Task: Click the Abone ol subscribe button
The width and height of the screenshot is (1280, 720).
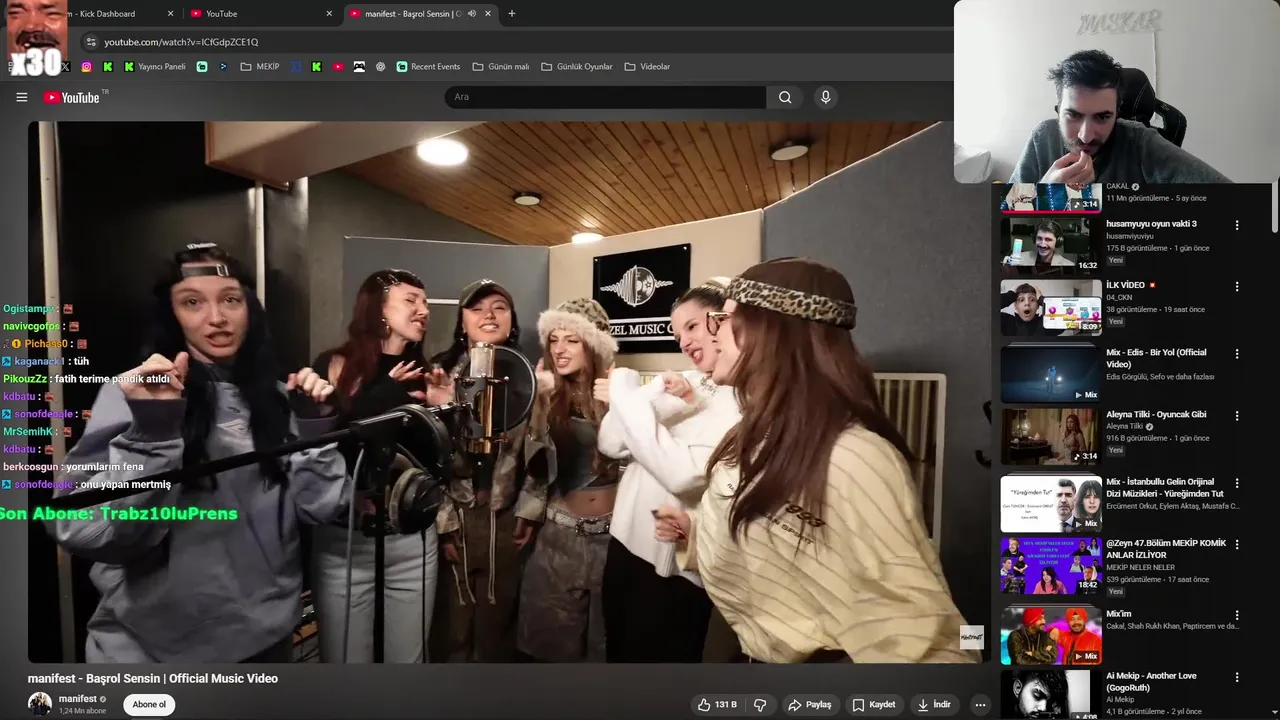Action: pos(149,704)
